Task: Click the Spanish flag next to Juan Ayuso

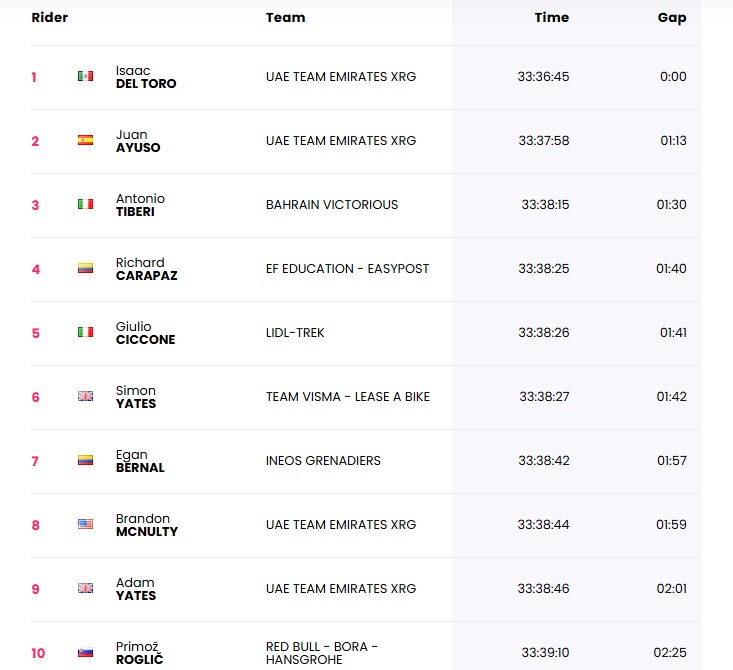Action: [86, 140]
